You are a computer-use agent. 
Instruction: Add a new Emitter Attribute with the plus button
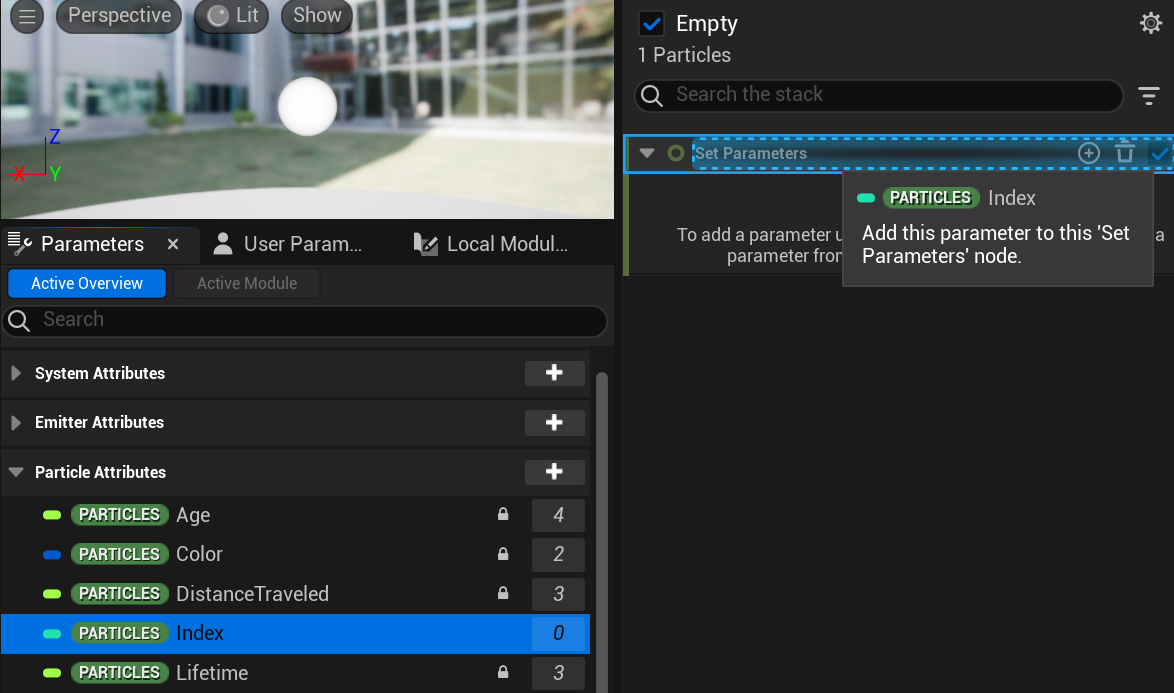554,422
